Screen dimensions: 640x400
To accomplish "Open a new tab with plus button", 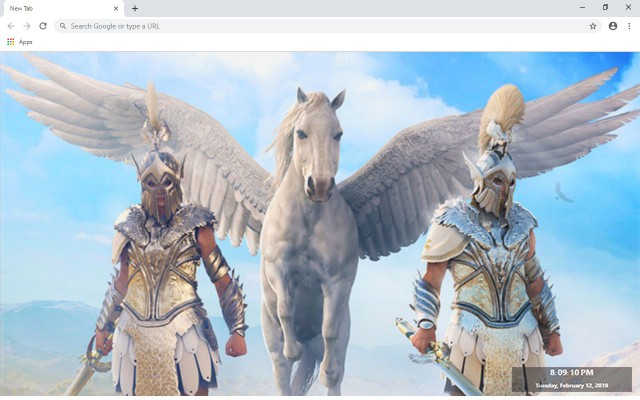I will 135,8.
